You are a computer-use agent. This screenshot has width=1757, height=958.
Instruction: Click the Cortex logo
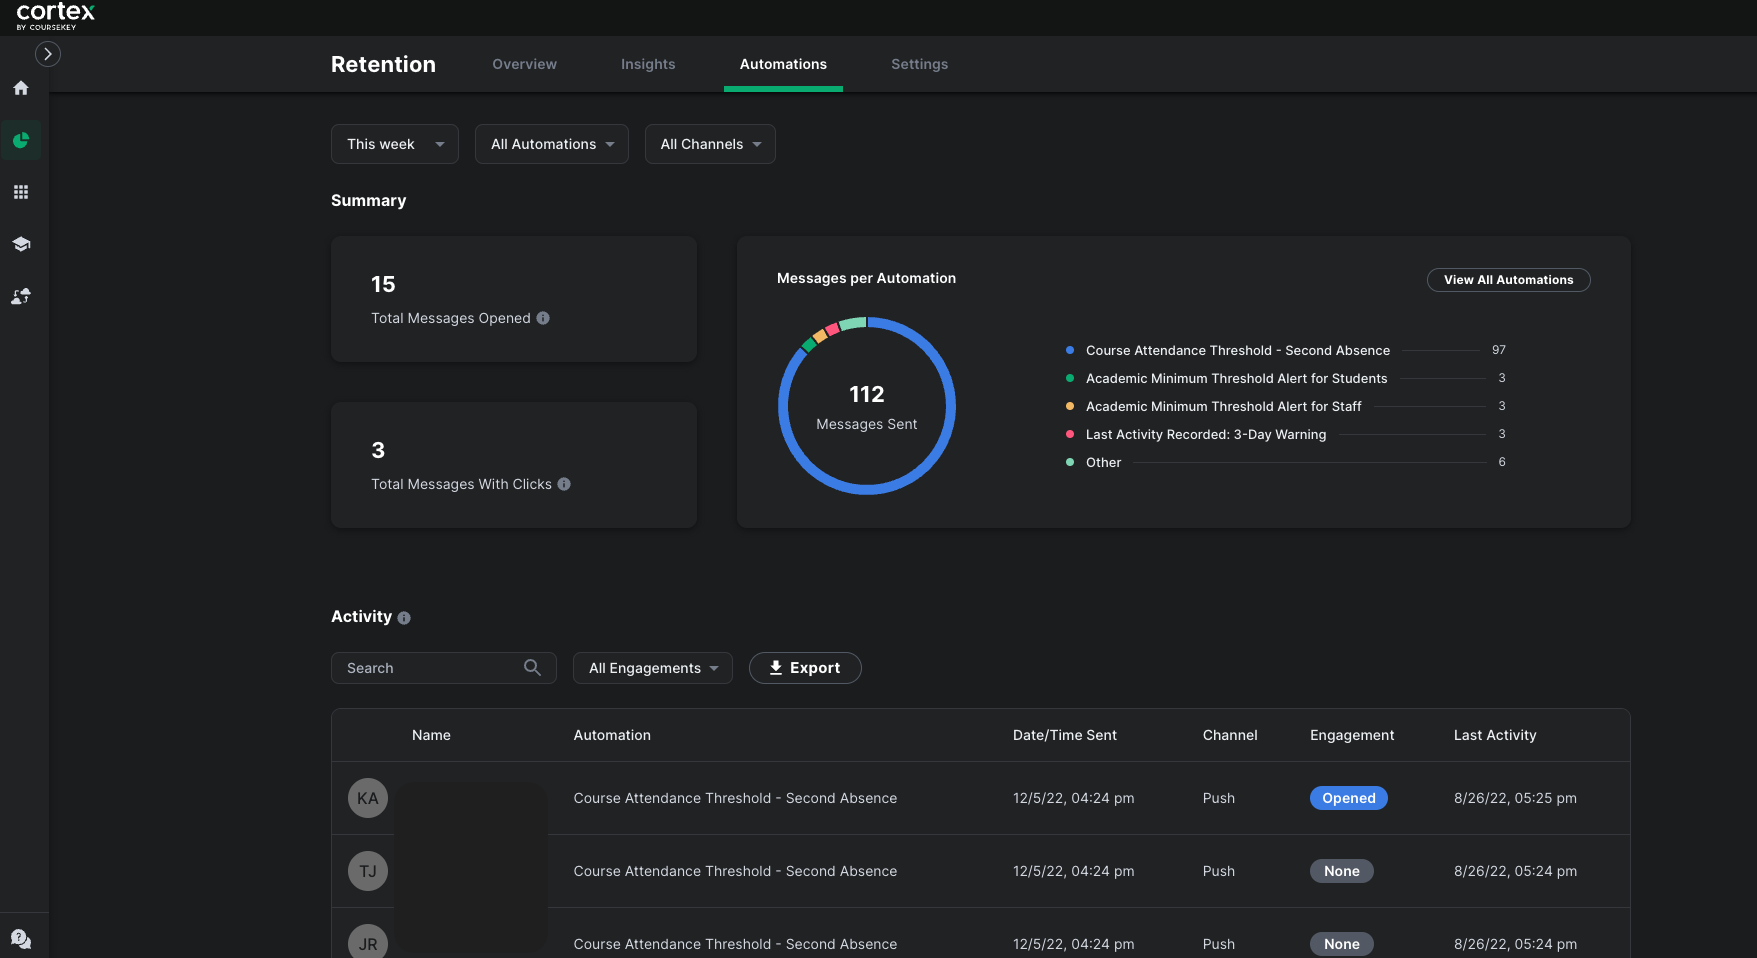click(x=55, y=15)
